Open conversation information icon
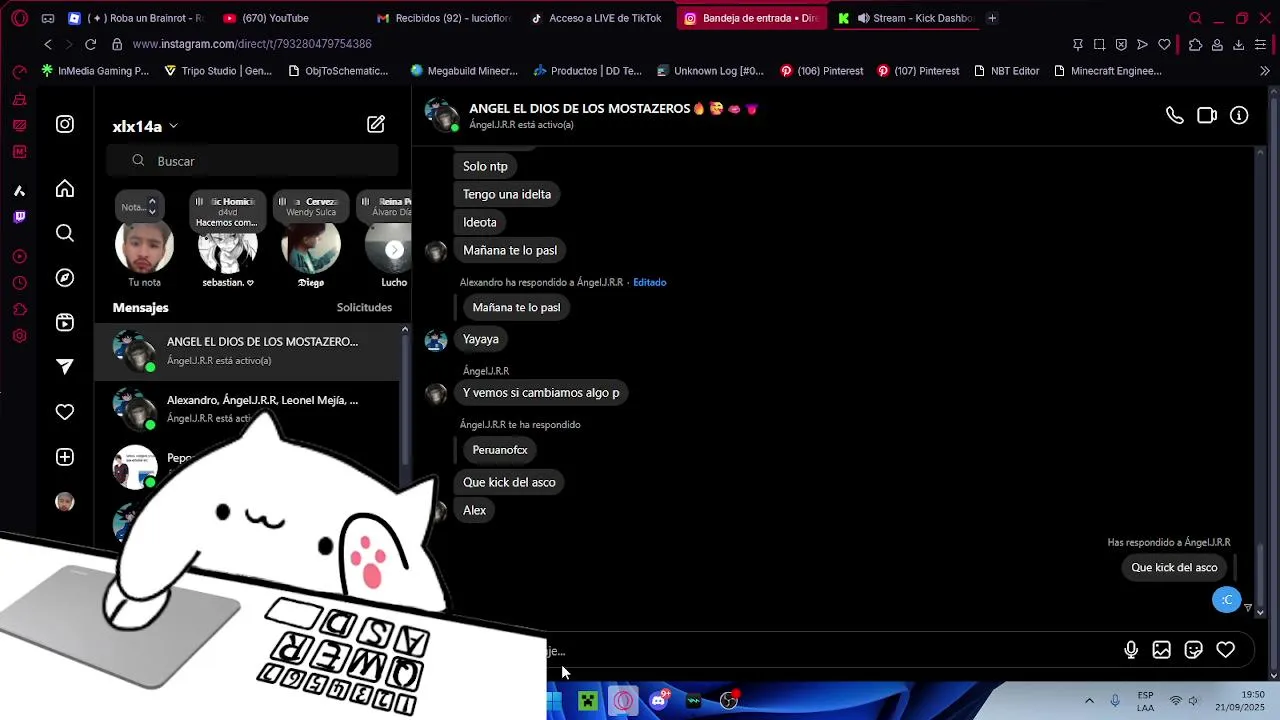This screenshot has height=720, width=1280. [1239, 116]
